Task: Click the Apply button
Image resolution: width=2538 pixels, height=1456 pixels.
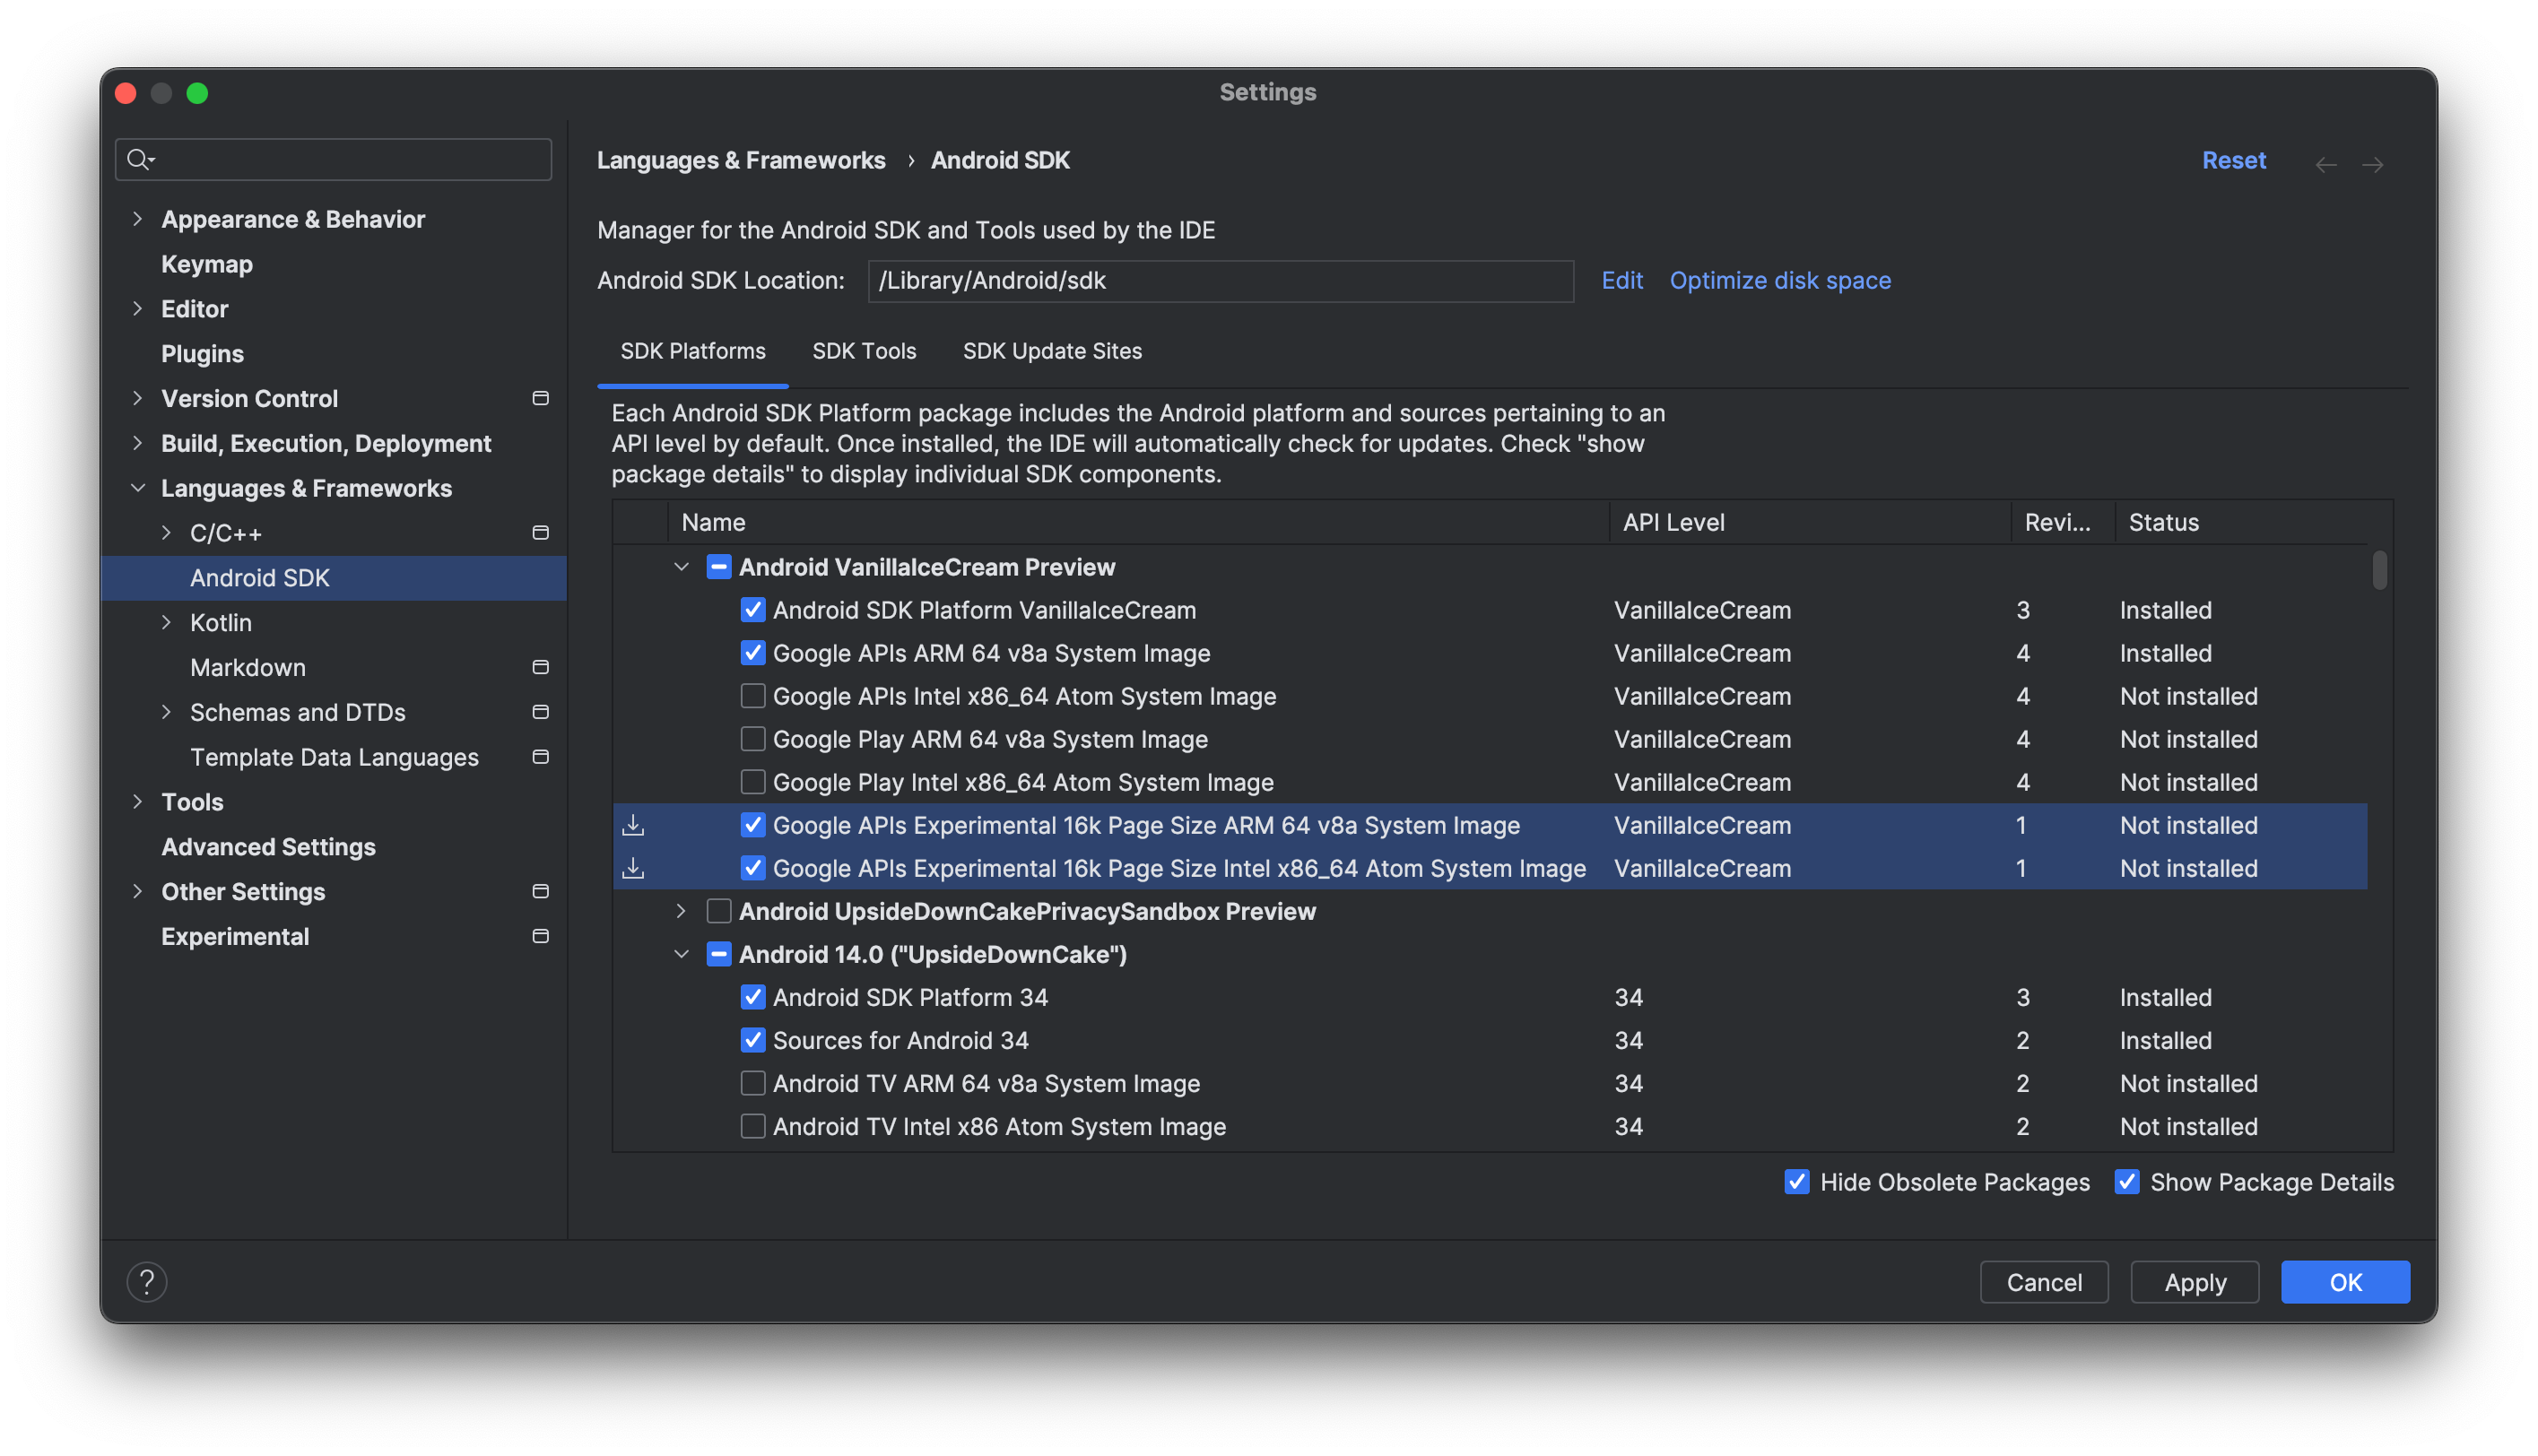Action: (2195, 1280)
